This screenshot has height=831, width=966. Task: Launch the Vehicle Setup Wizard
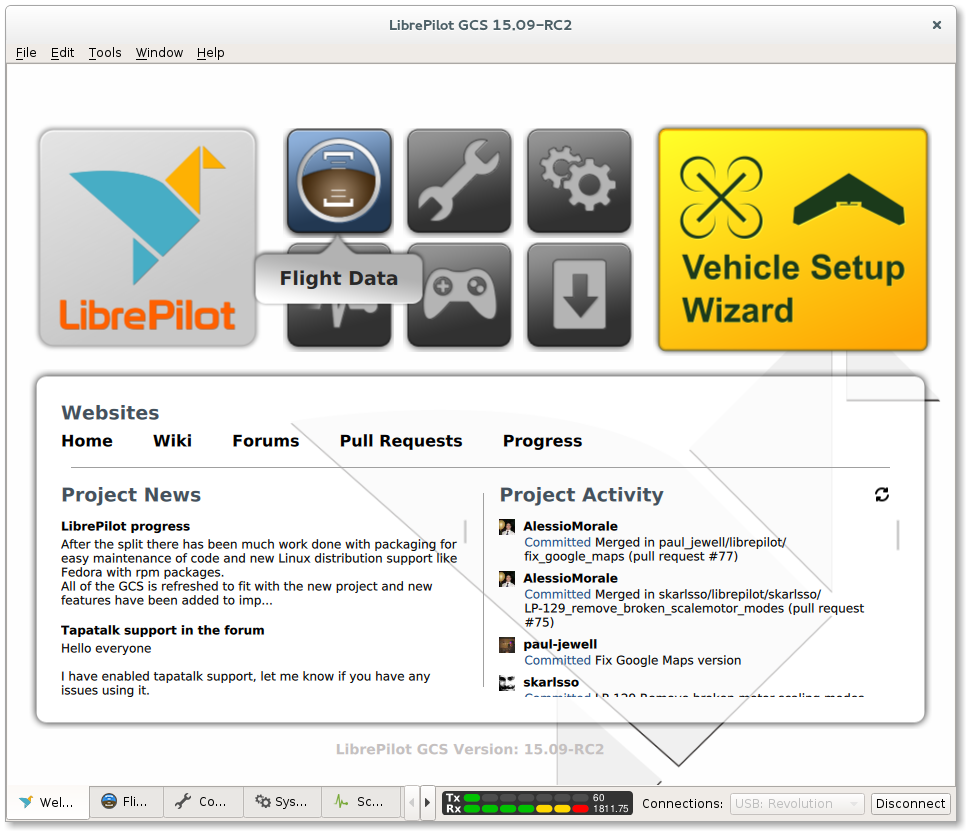(793, 240)
